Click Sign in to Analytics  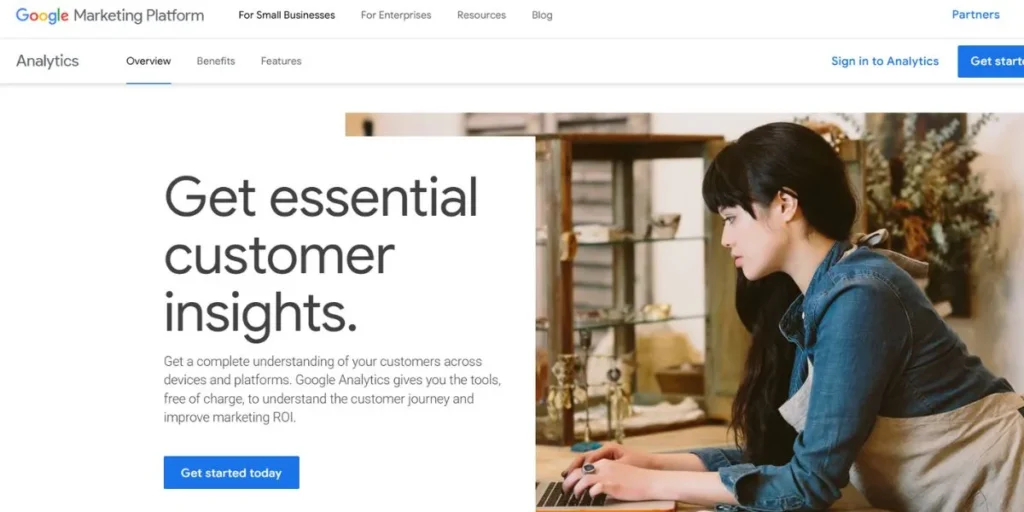(x=885, y=61)
